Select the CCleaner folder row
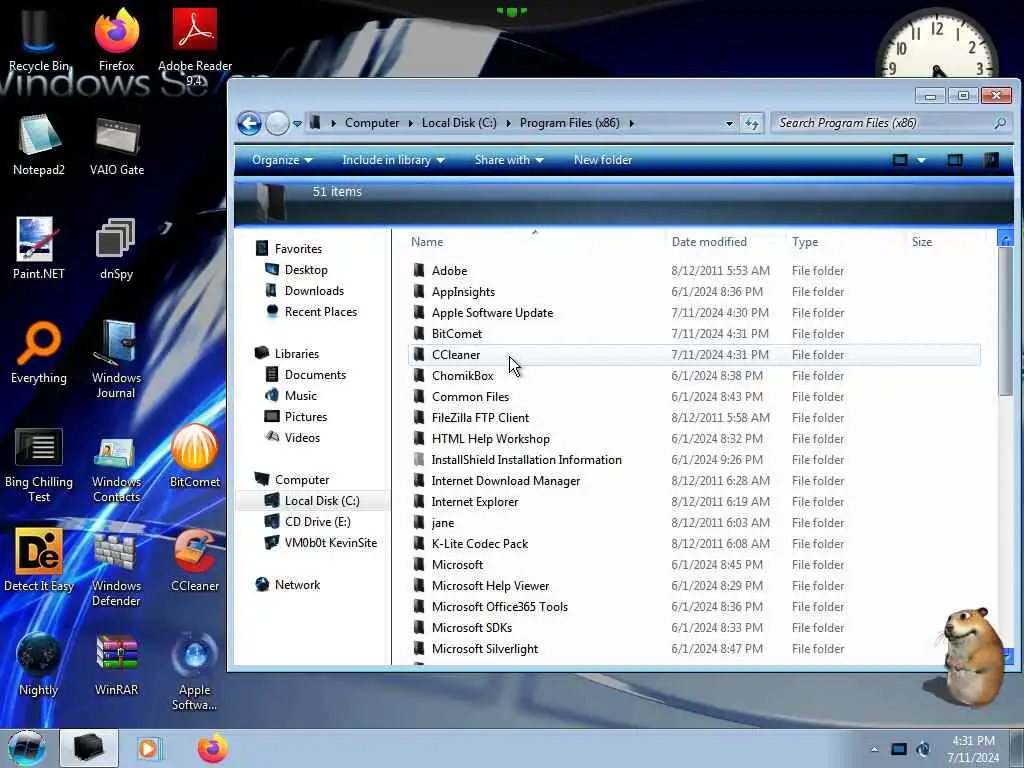Image resolution: width=1024 pixels, height=768 pixels. pos(694,355)
